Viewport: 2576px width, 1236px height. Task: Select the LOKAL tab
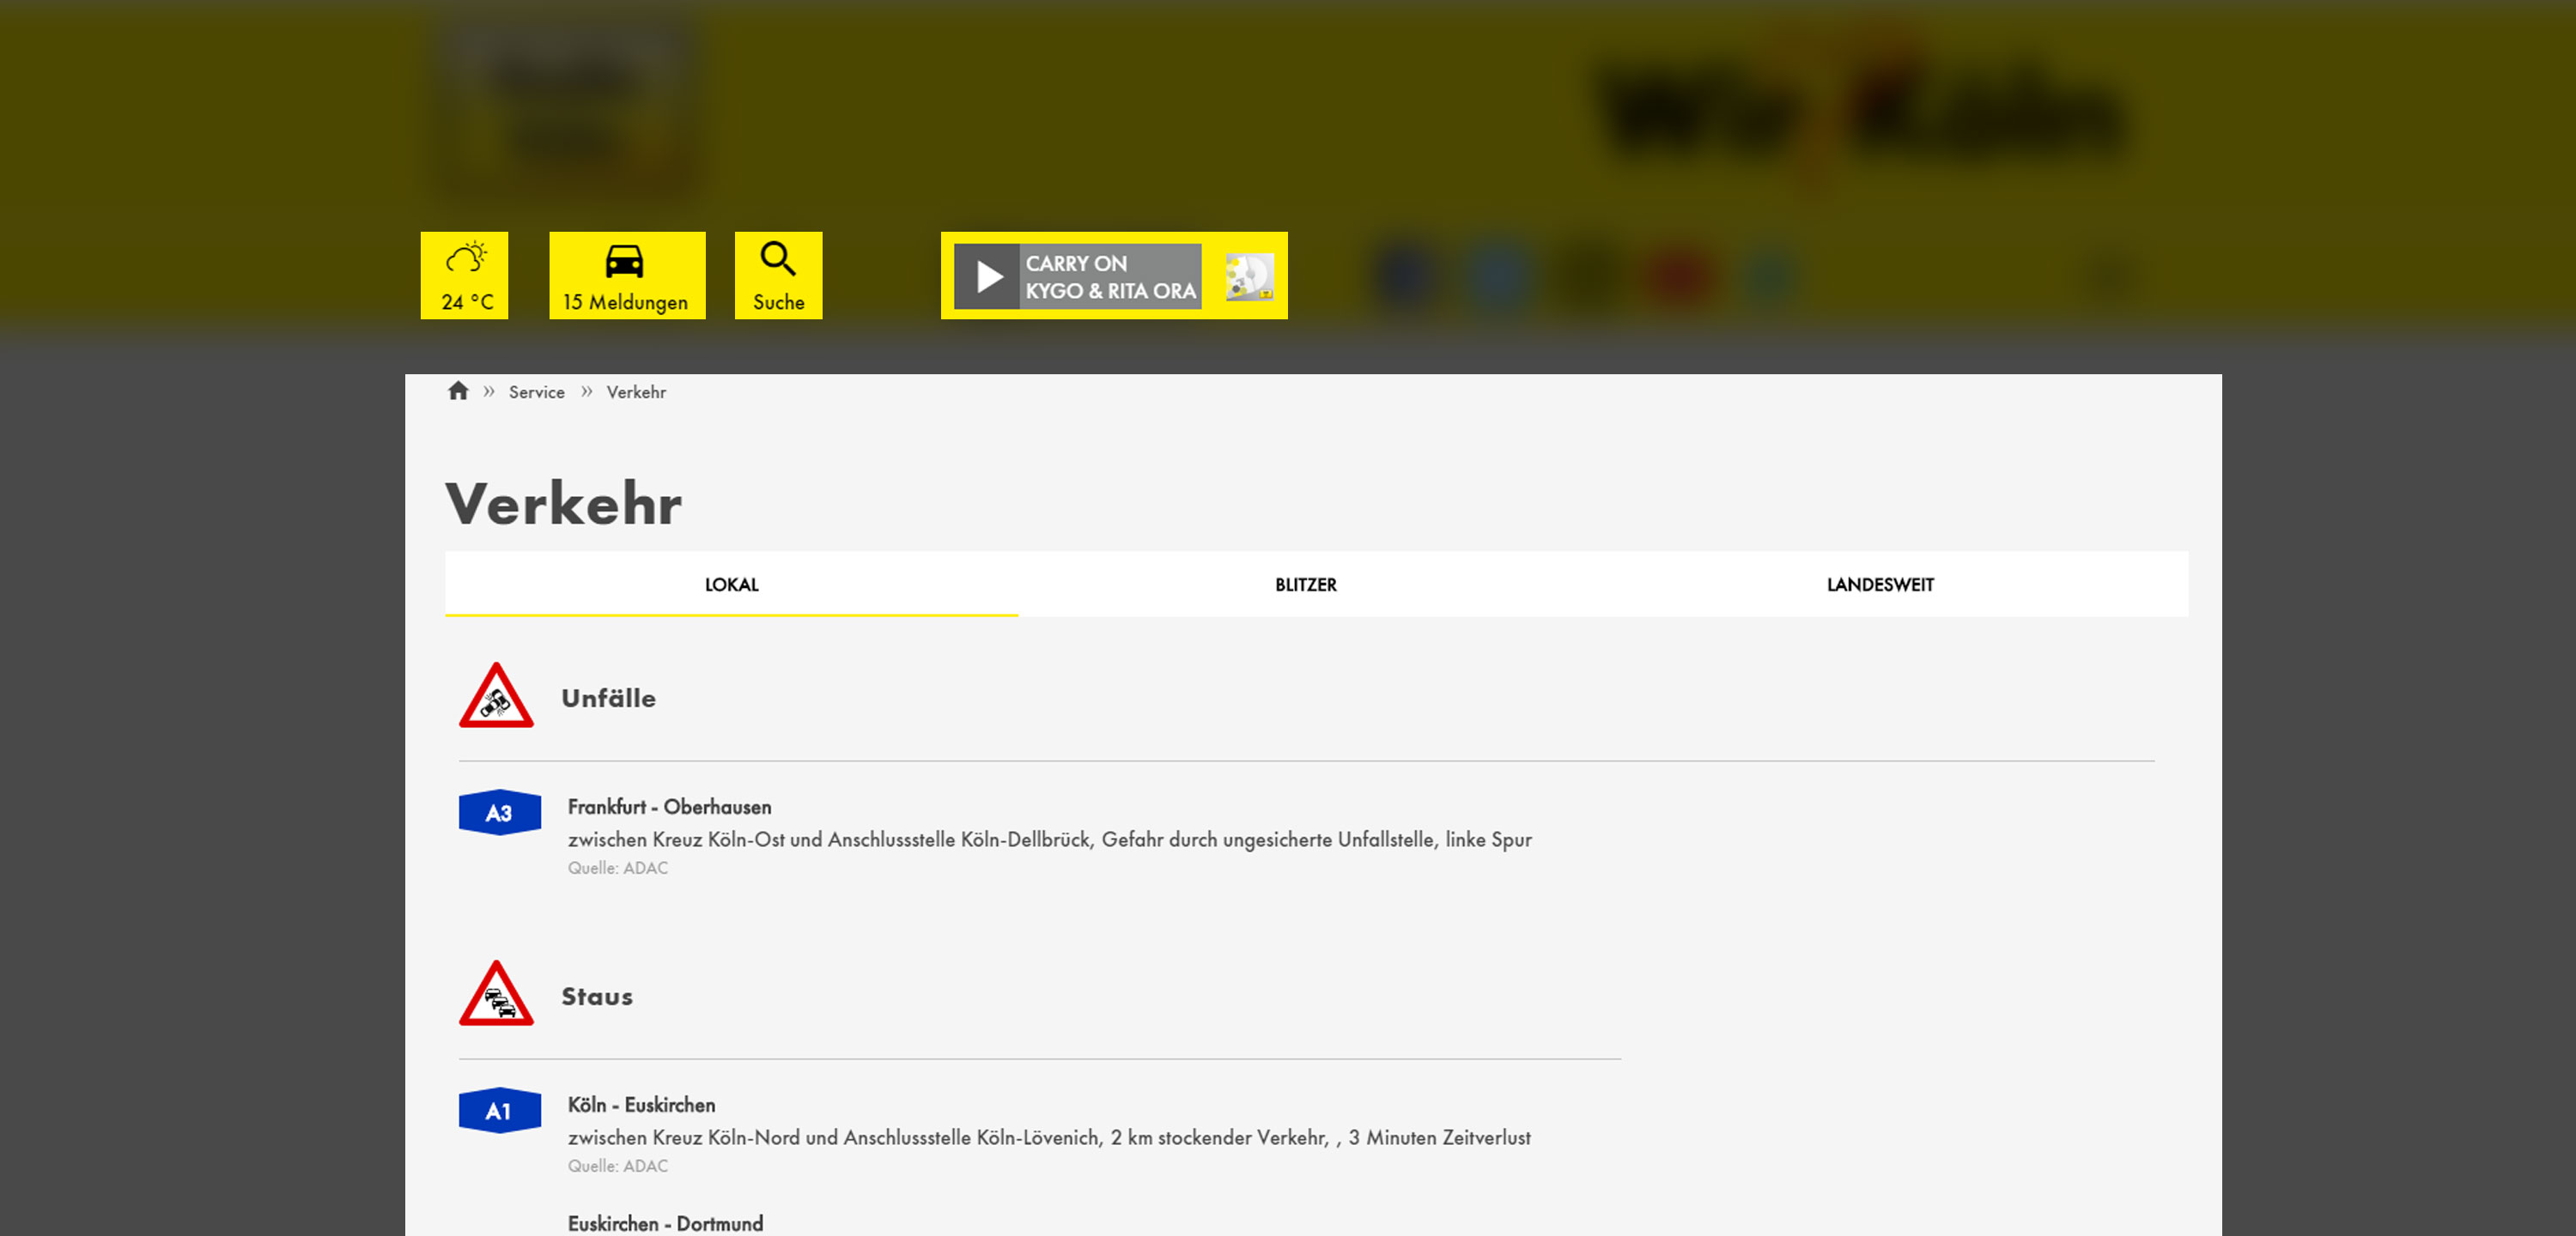click(x=731, y=585)
